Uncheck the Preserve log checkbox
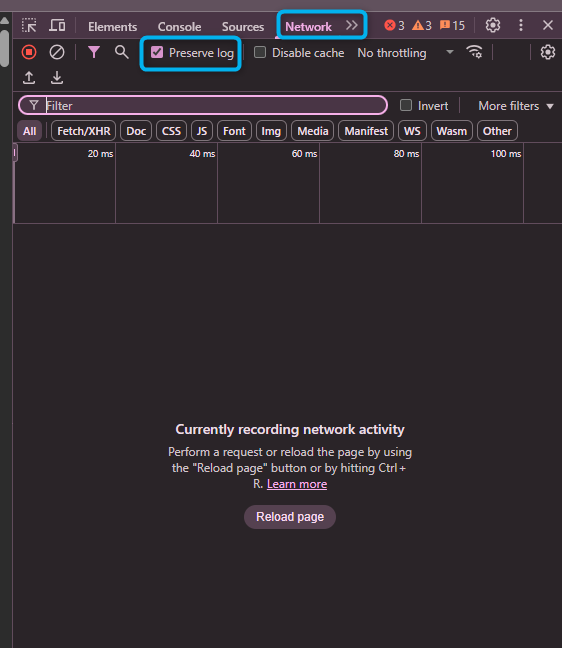Image resolution: width=562 pixels, height=648 pixels. click(157, 52)
